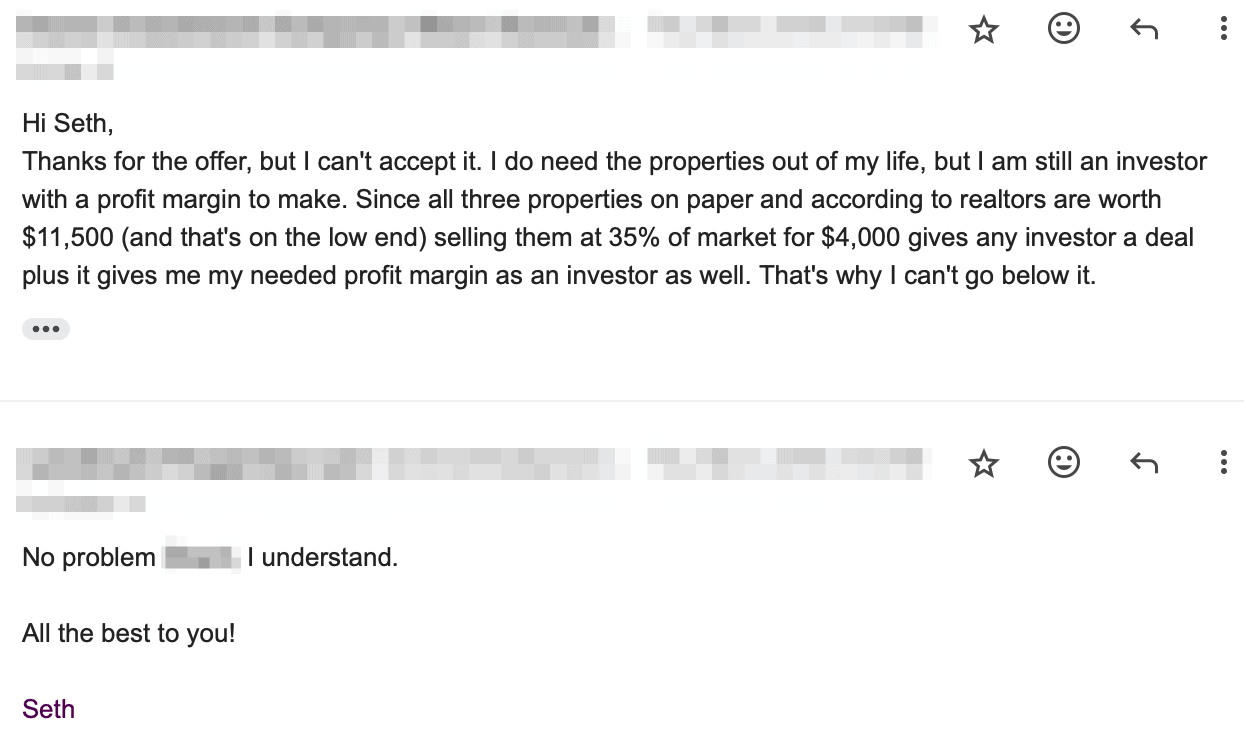
Task: Click the "Hi Seth," greeting line
Action: 68,123
